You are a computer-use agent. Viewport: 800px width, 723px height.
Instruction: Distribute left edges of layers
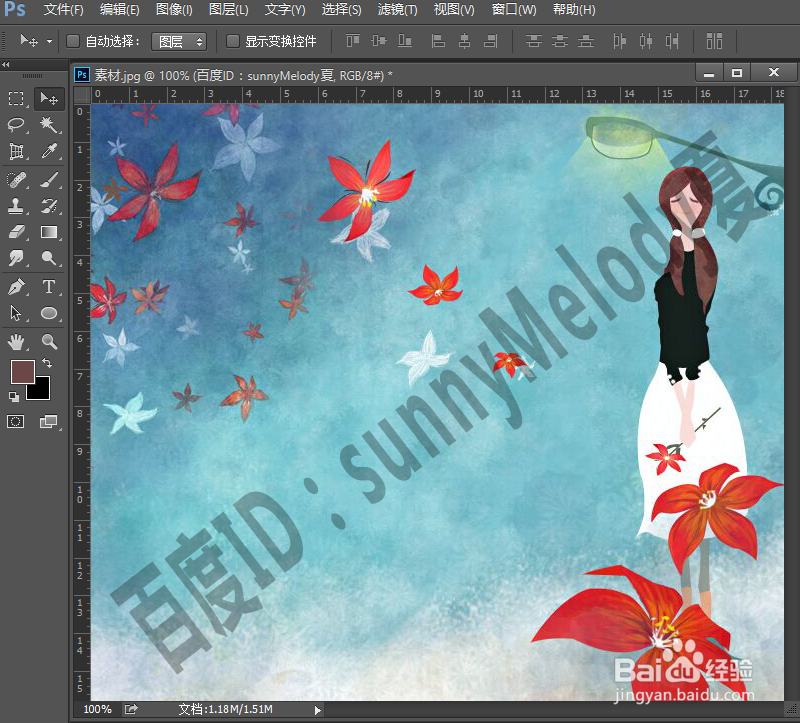click(x=619, y=41)
